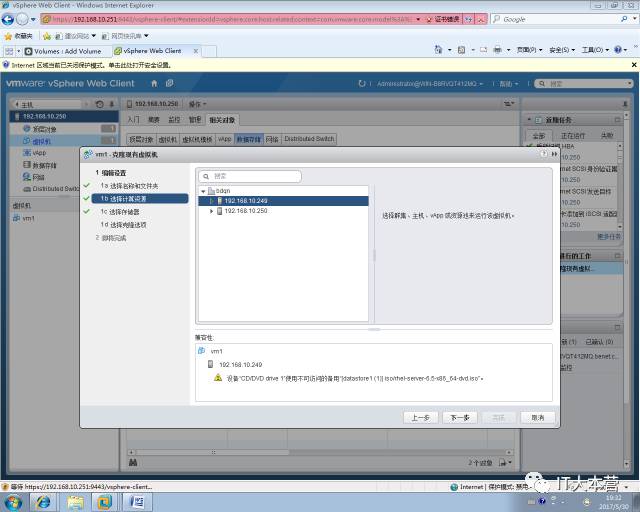Click the magnifier icon in Google search box
The width and height of the screenshot is (640, 512).
pyautogui.click(x=624, y=19)
